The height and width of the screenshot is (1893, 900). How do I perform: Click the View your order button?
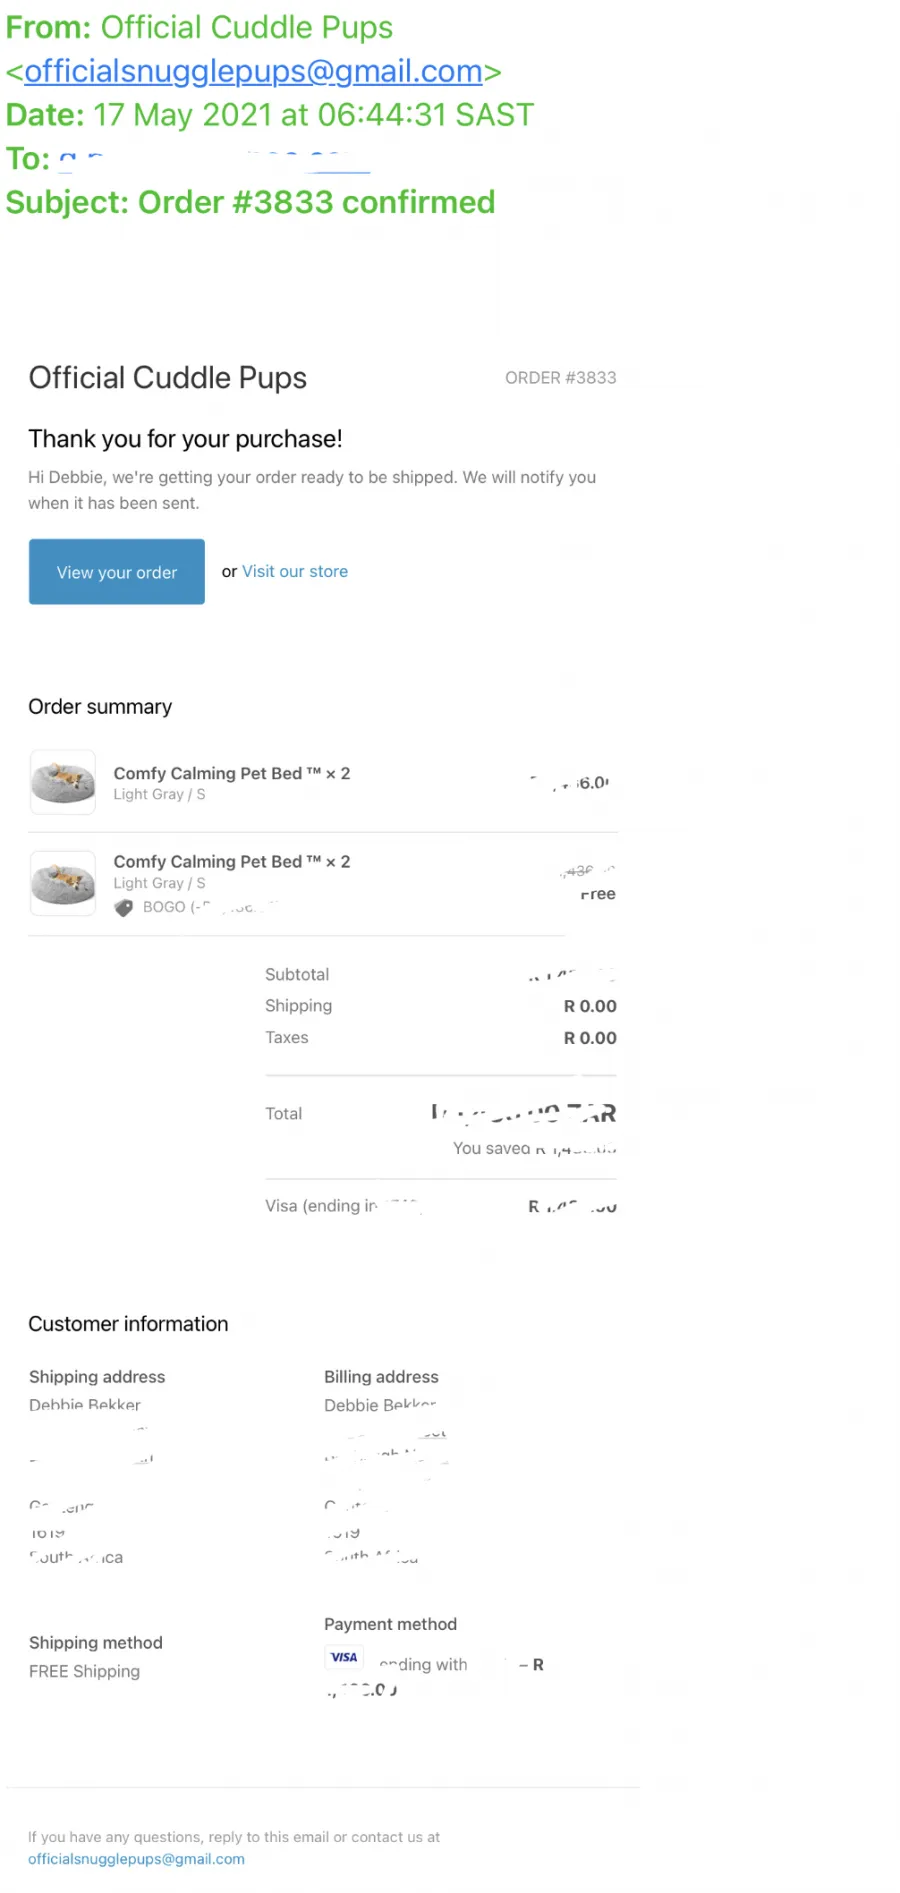click(x=117, y=572)
